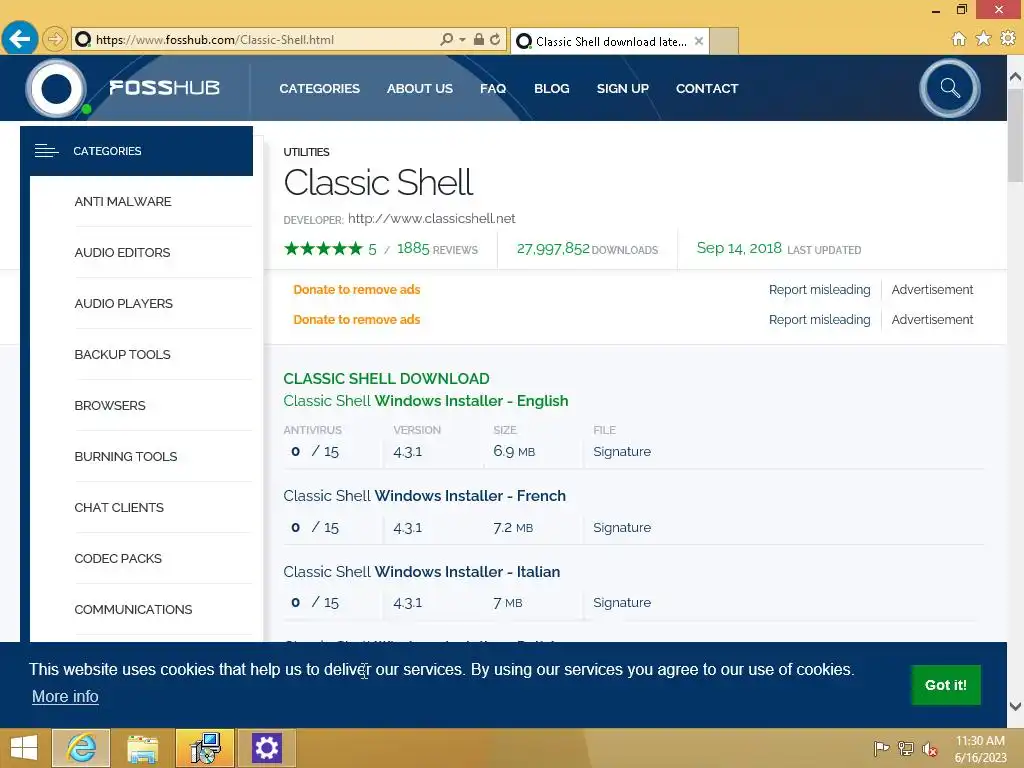Open Internet Explorer from taskbar
This screenshot has width=1024, height=768.
pos(81,748)
